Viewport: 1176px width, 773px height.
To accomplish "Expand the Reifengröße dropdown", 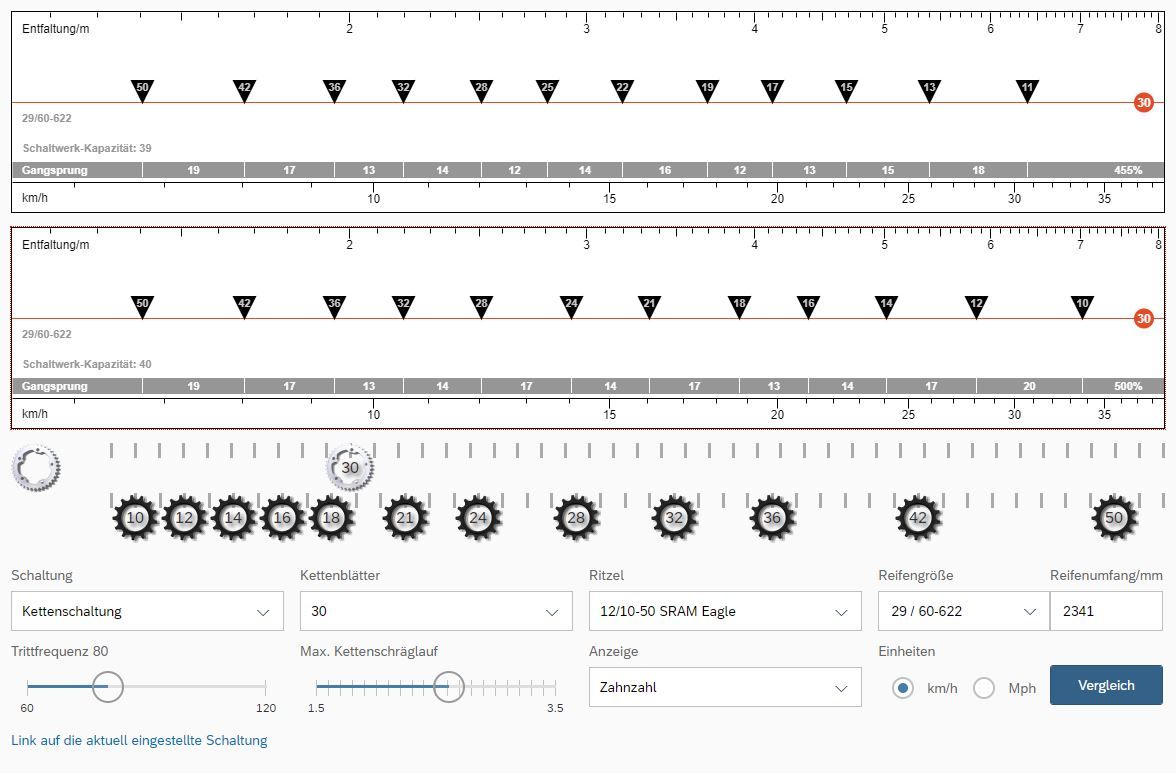I will pyautogui.click(x=962, y=611).
